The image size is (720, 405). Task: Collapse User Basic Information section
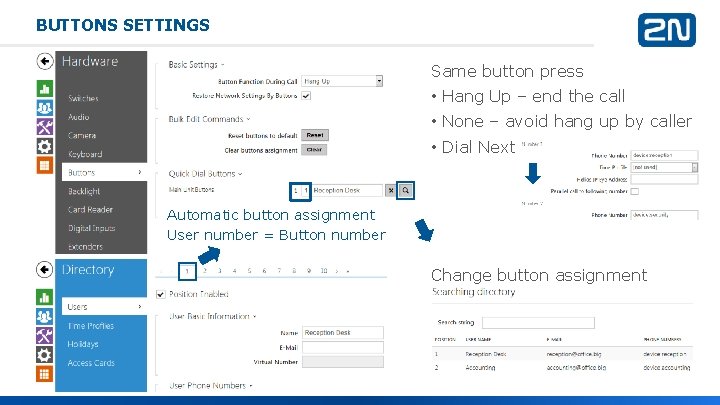click(x=212, y=316)
